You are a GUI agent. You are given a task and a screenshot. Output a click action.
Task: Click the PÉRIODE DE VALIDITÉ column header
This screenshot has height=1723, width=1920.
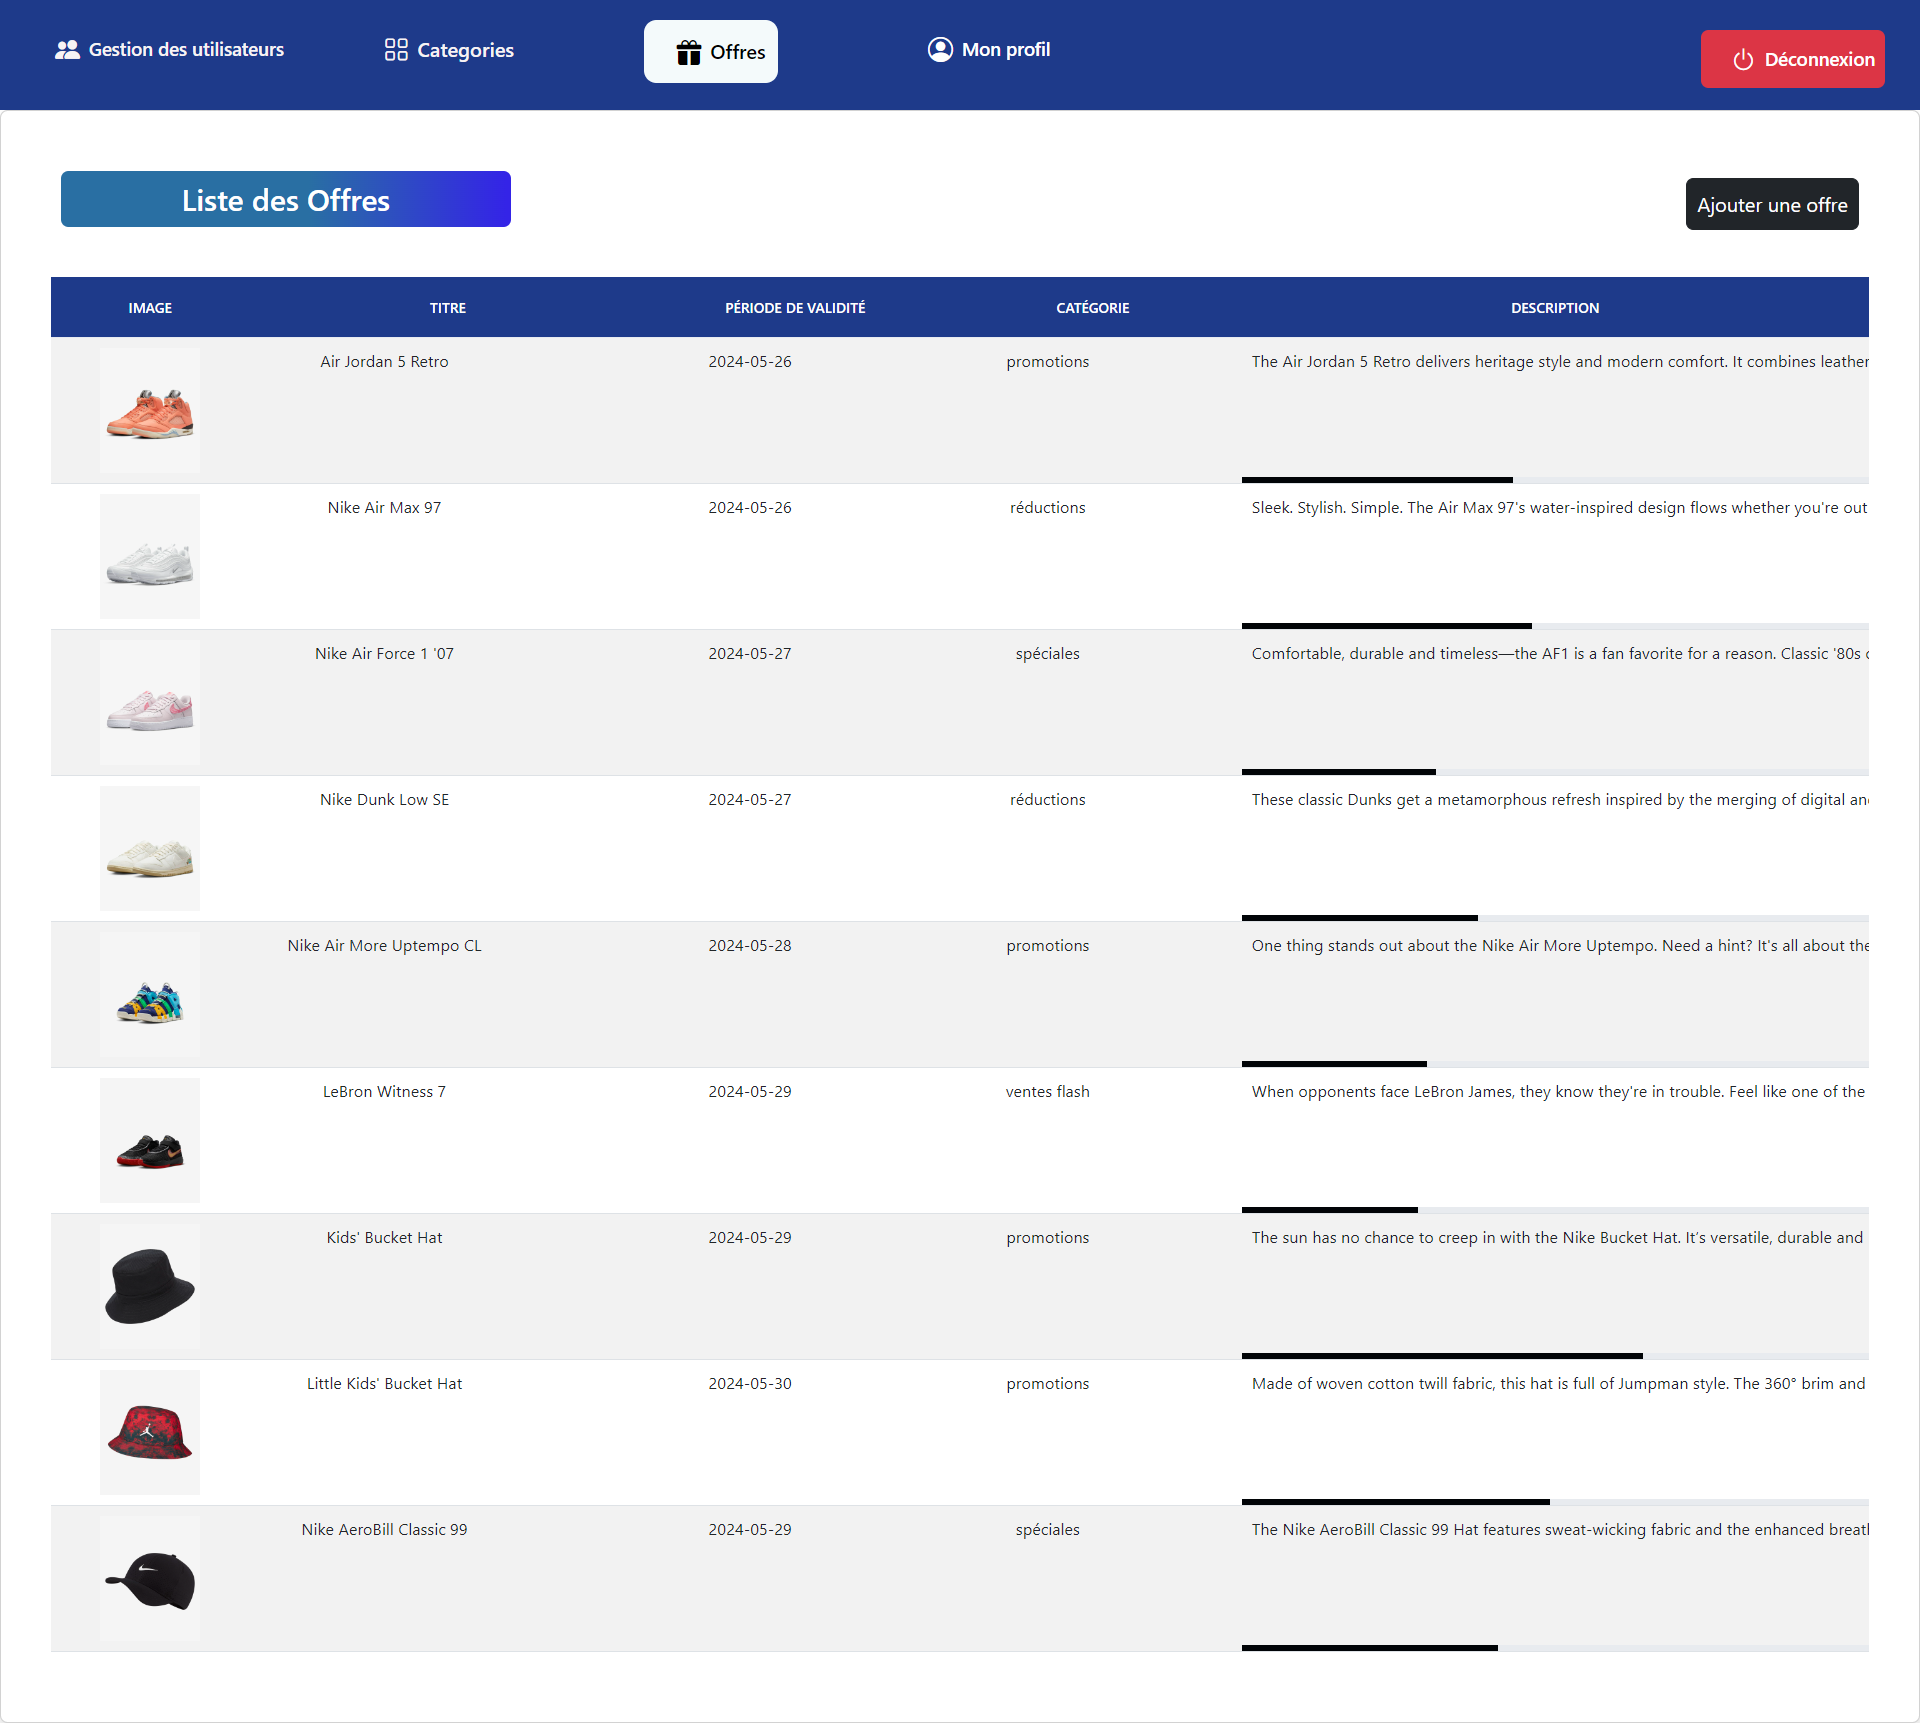[x=795, y=308]
